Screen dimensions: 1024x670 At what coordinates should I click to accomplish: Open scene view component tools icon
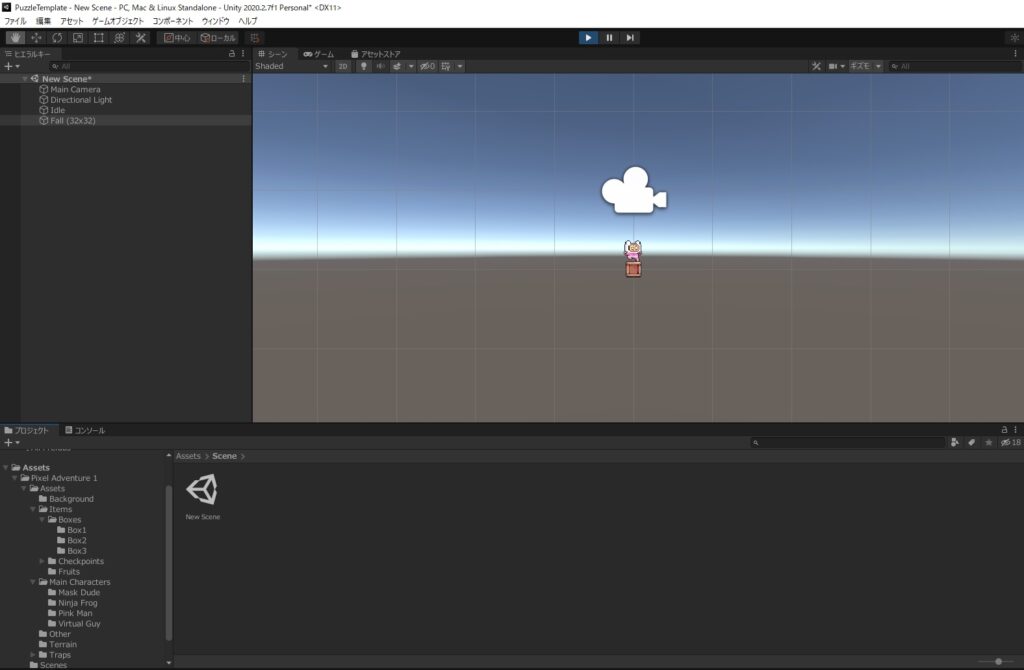coord(816,66)
